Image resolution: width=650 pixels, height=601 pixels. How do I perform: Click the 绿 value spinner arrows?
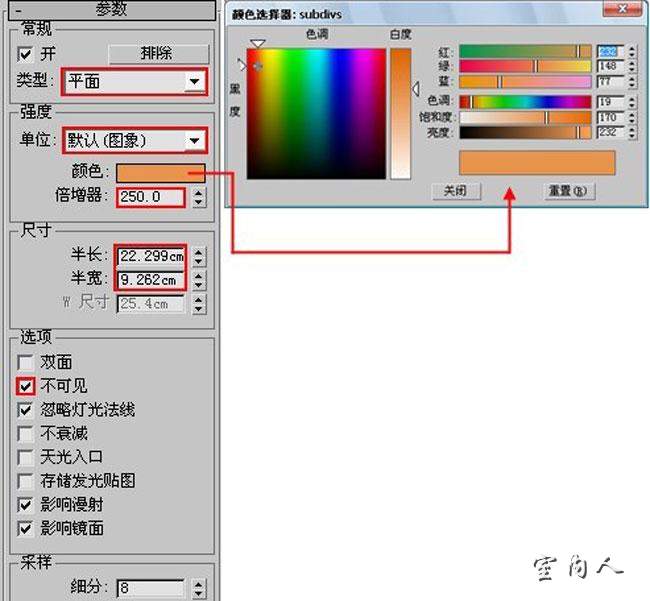(632, 66)
